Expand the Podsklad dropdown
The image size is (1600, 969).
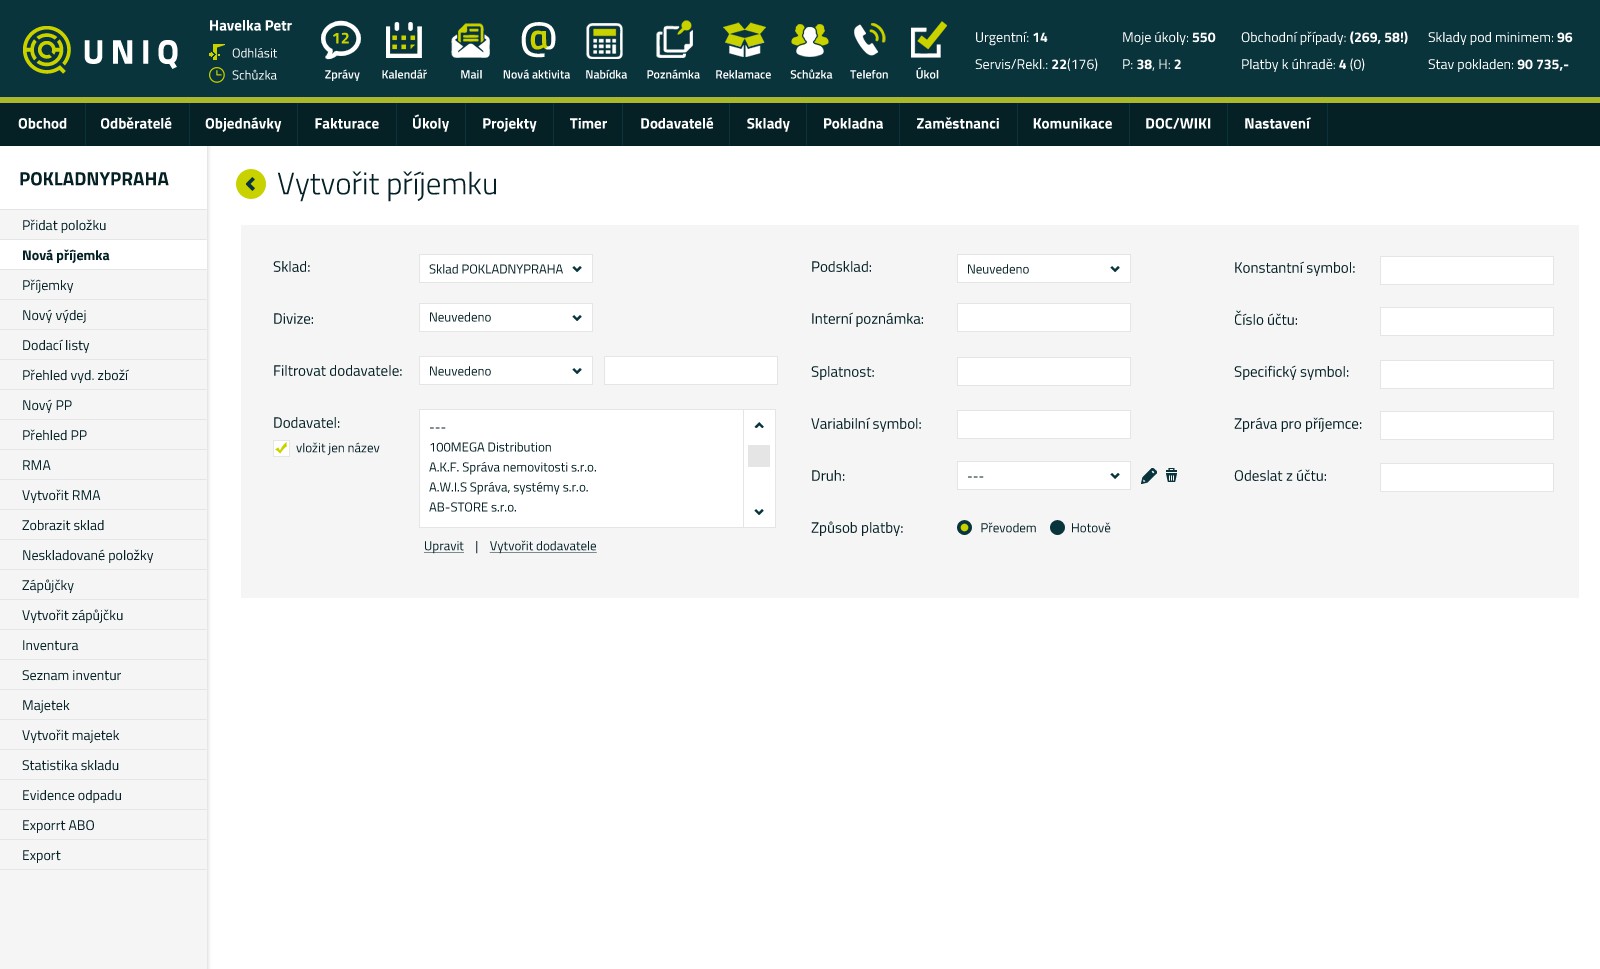coord(1043,268)
